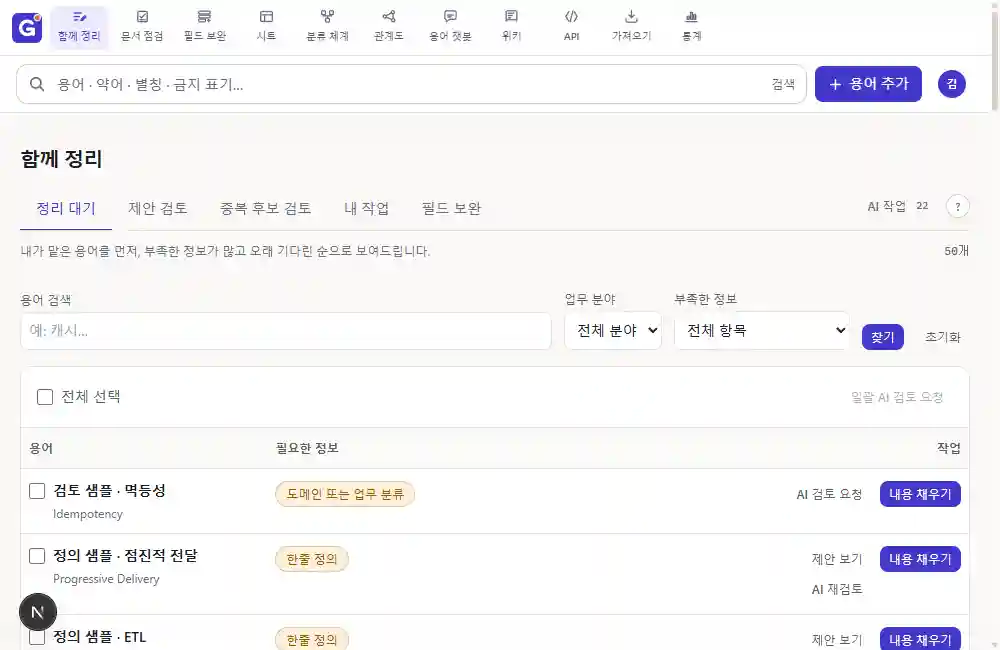Click the 작업 column header
The image size is (1000, 650).
point(948,448)
